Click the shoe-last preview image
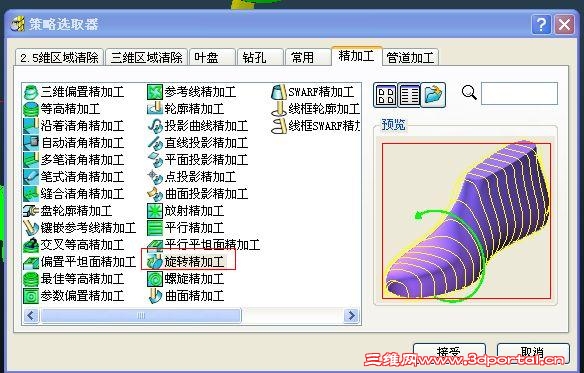Screen dimensions: 584x373 (466, 221)
